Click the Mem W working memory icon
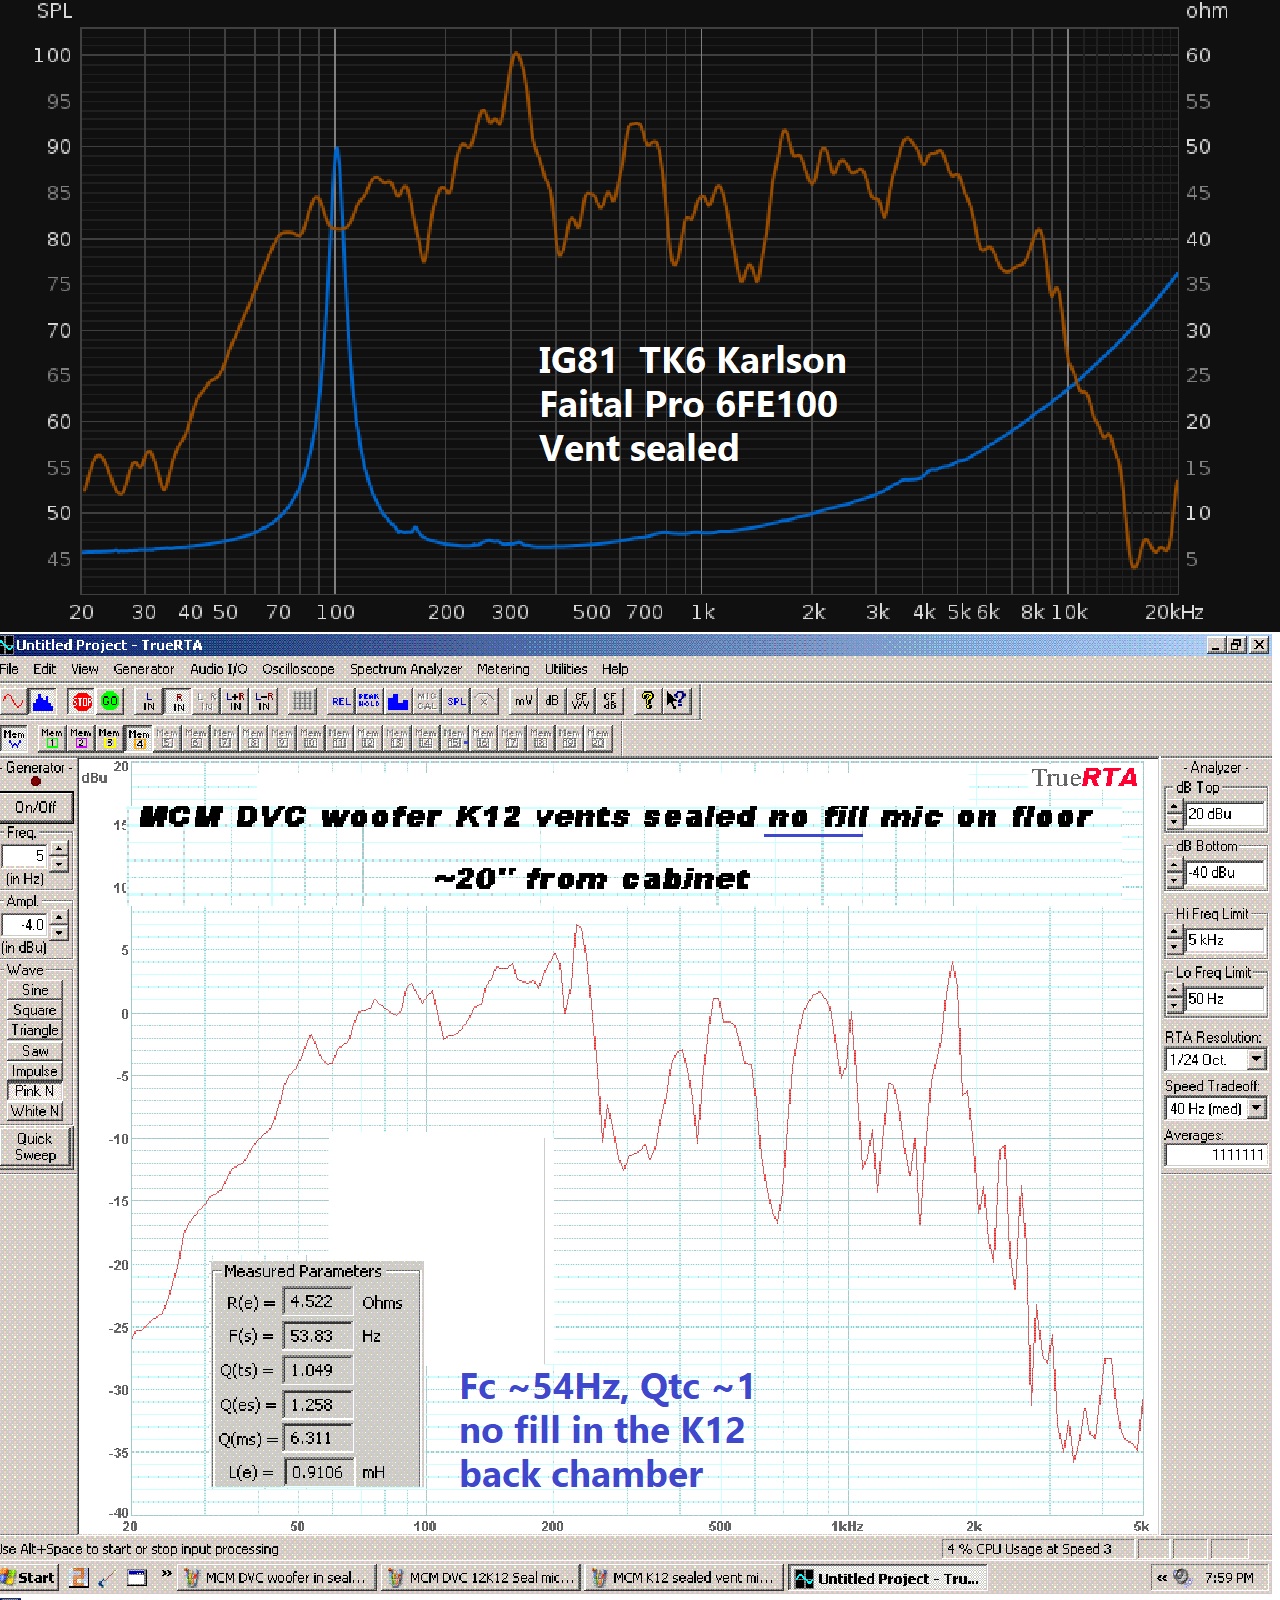The height and width of the screenshot is (1600, 1280). [x=14, y=738]
